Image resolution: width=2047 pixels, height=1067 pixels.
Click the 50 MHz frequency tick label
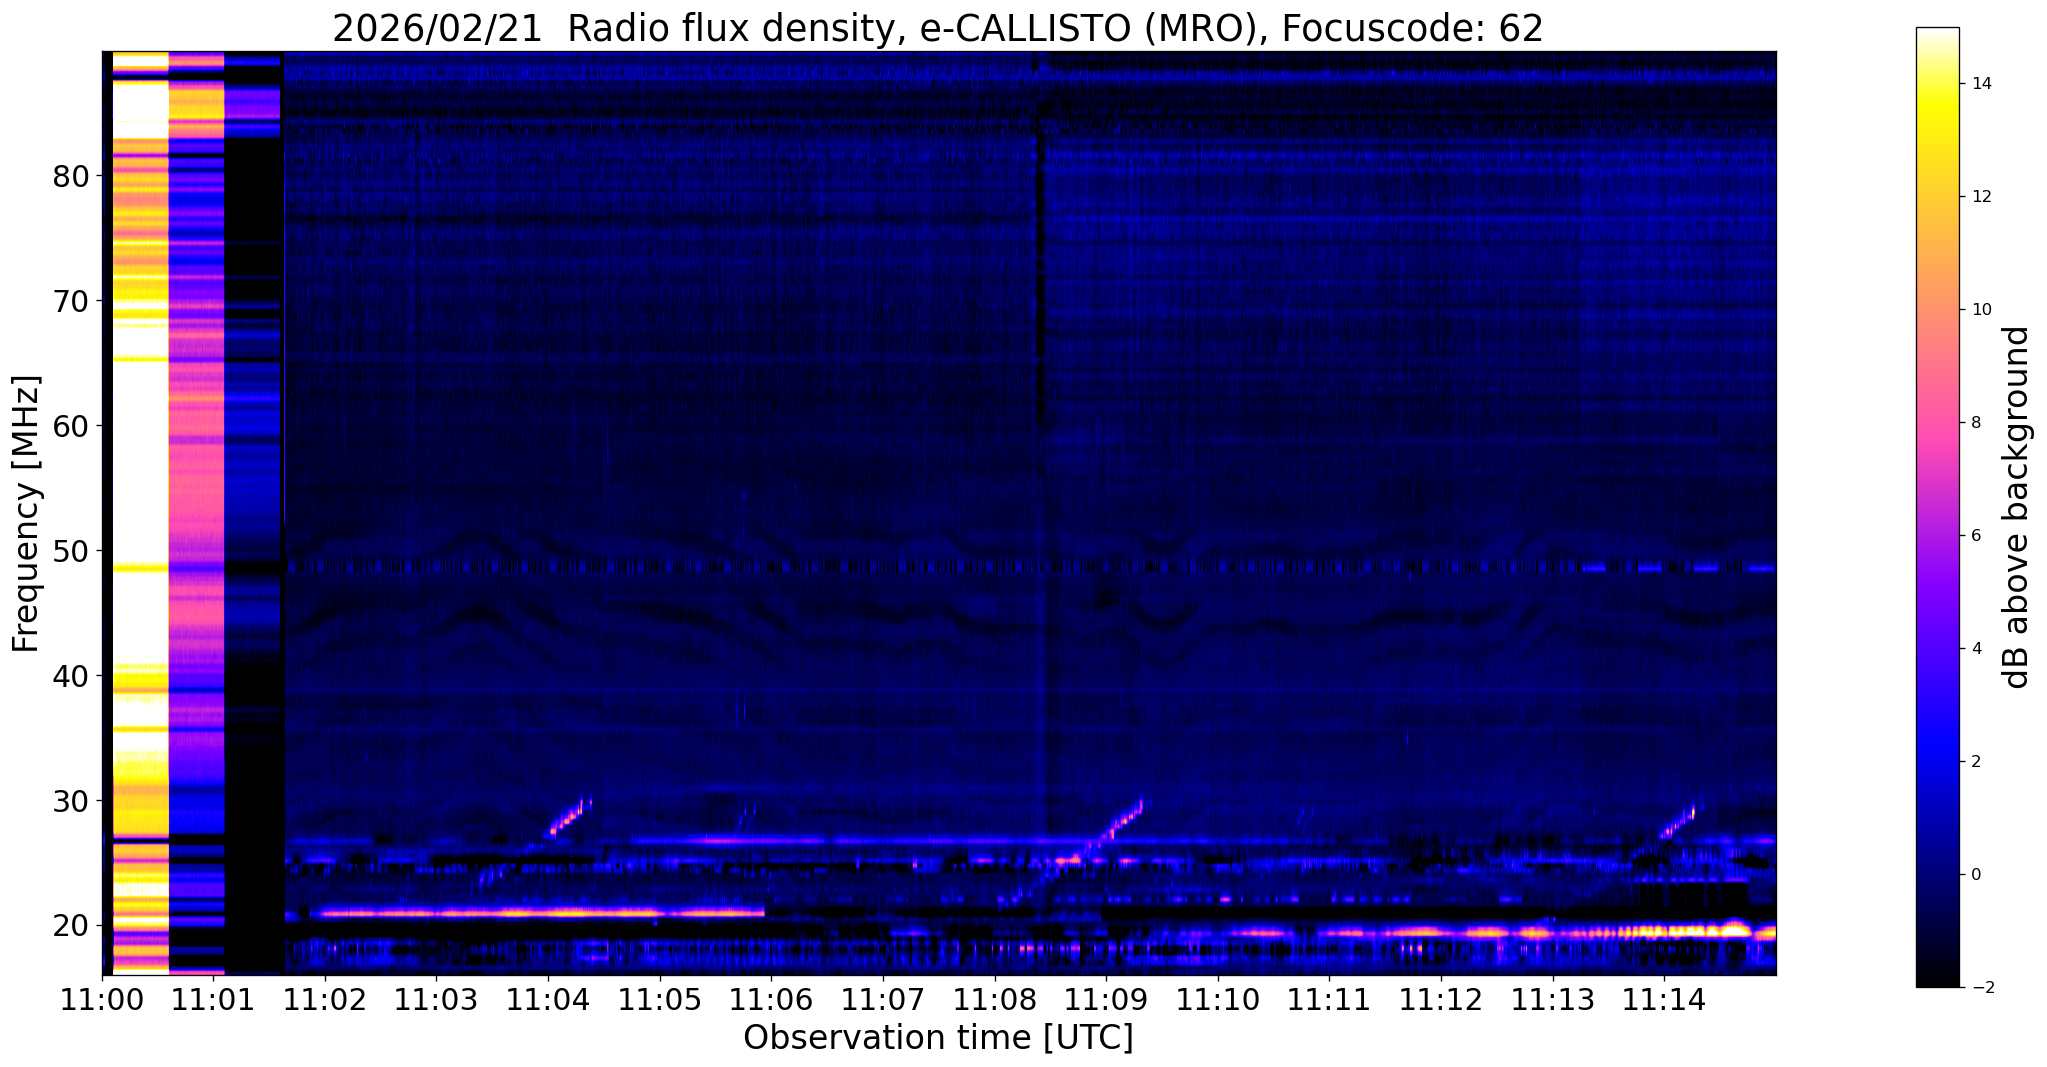(71, 551)
